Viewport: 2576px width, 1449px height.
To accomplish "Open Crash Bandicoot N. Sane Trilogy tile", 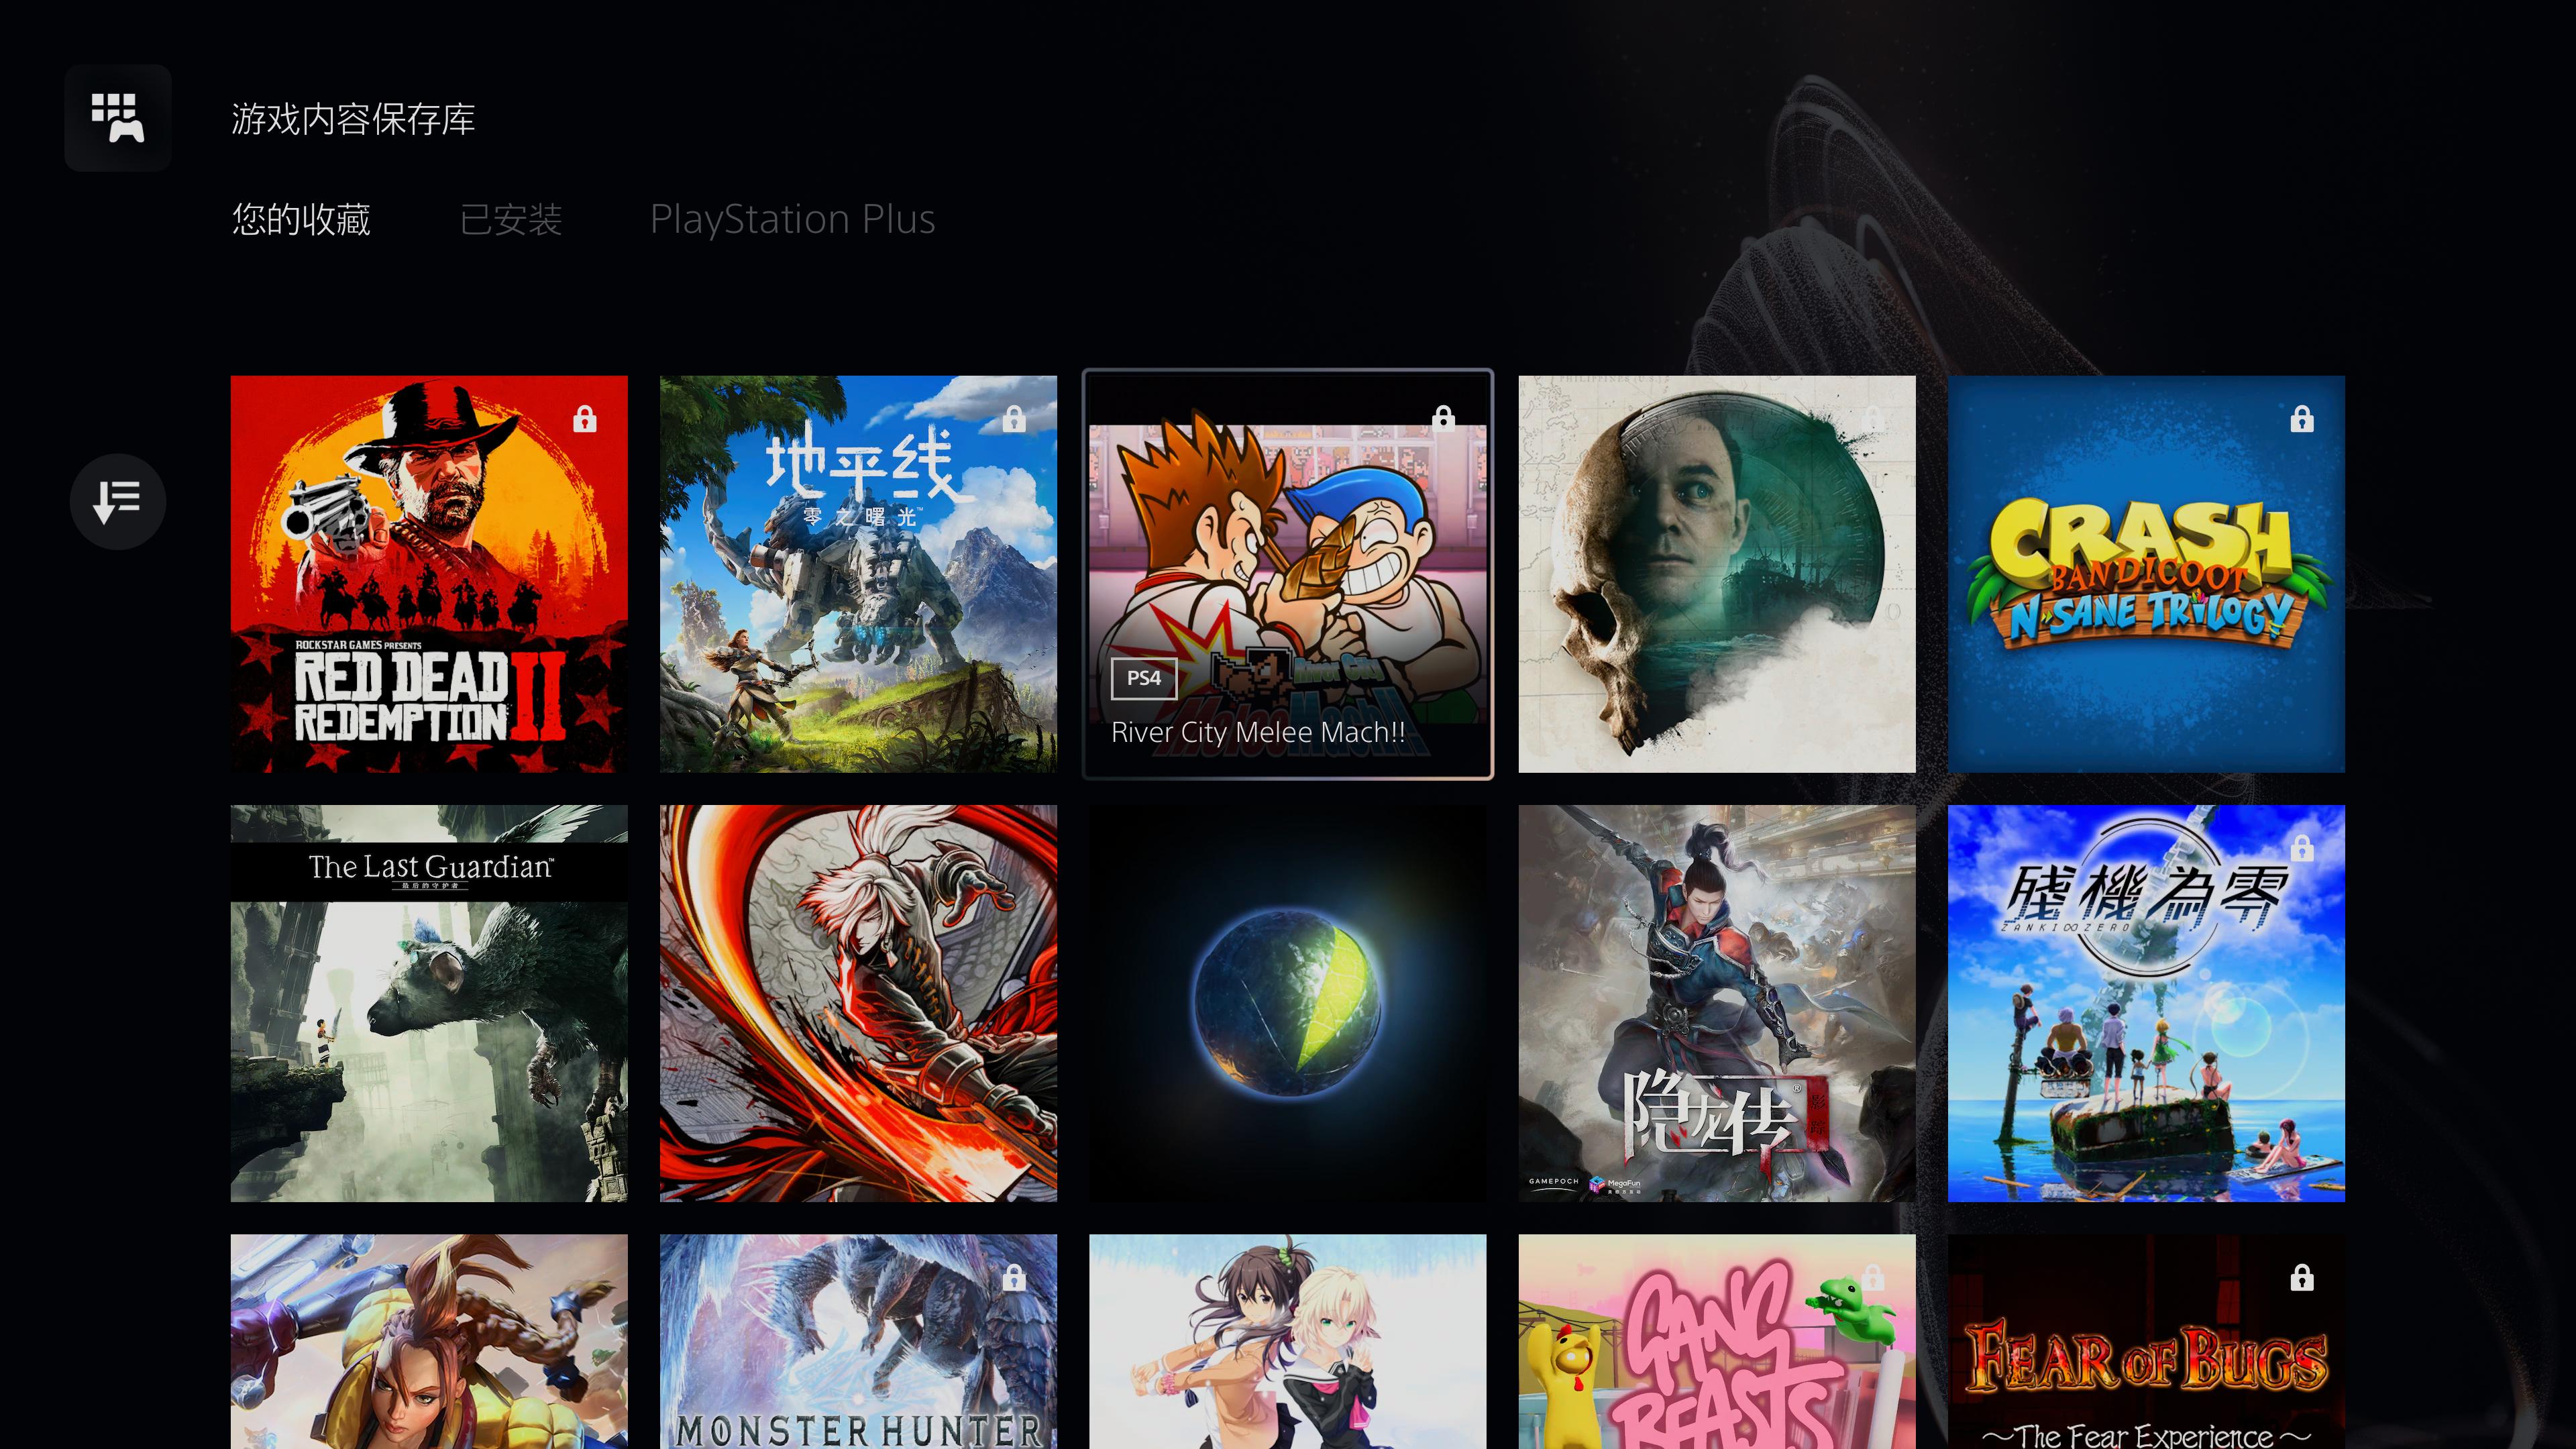I will click(x=2146, y=574).
